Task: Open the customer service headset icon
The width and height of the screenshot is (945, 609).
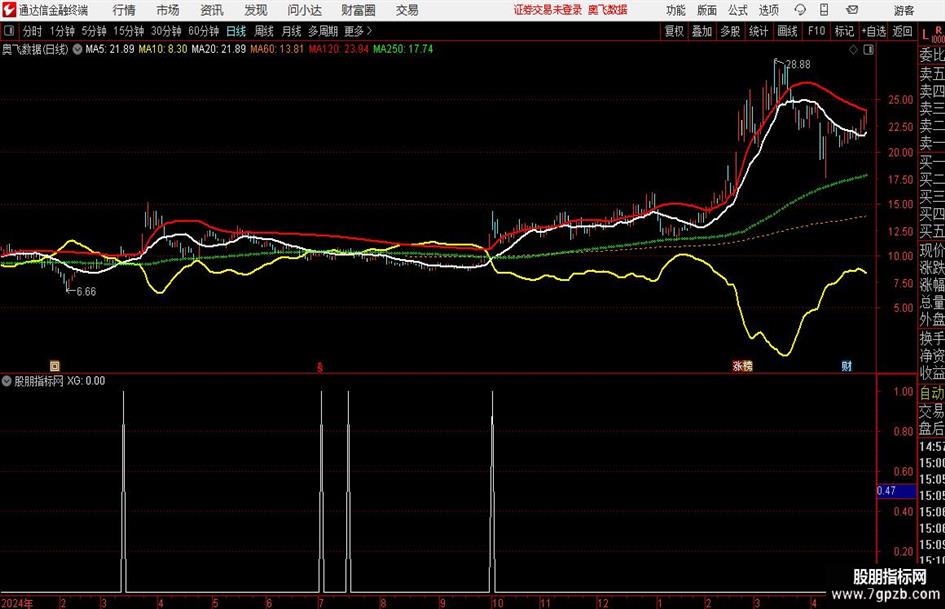Action: click(x=800, y=10)
